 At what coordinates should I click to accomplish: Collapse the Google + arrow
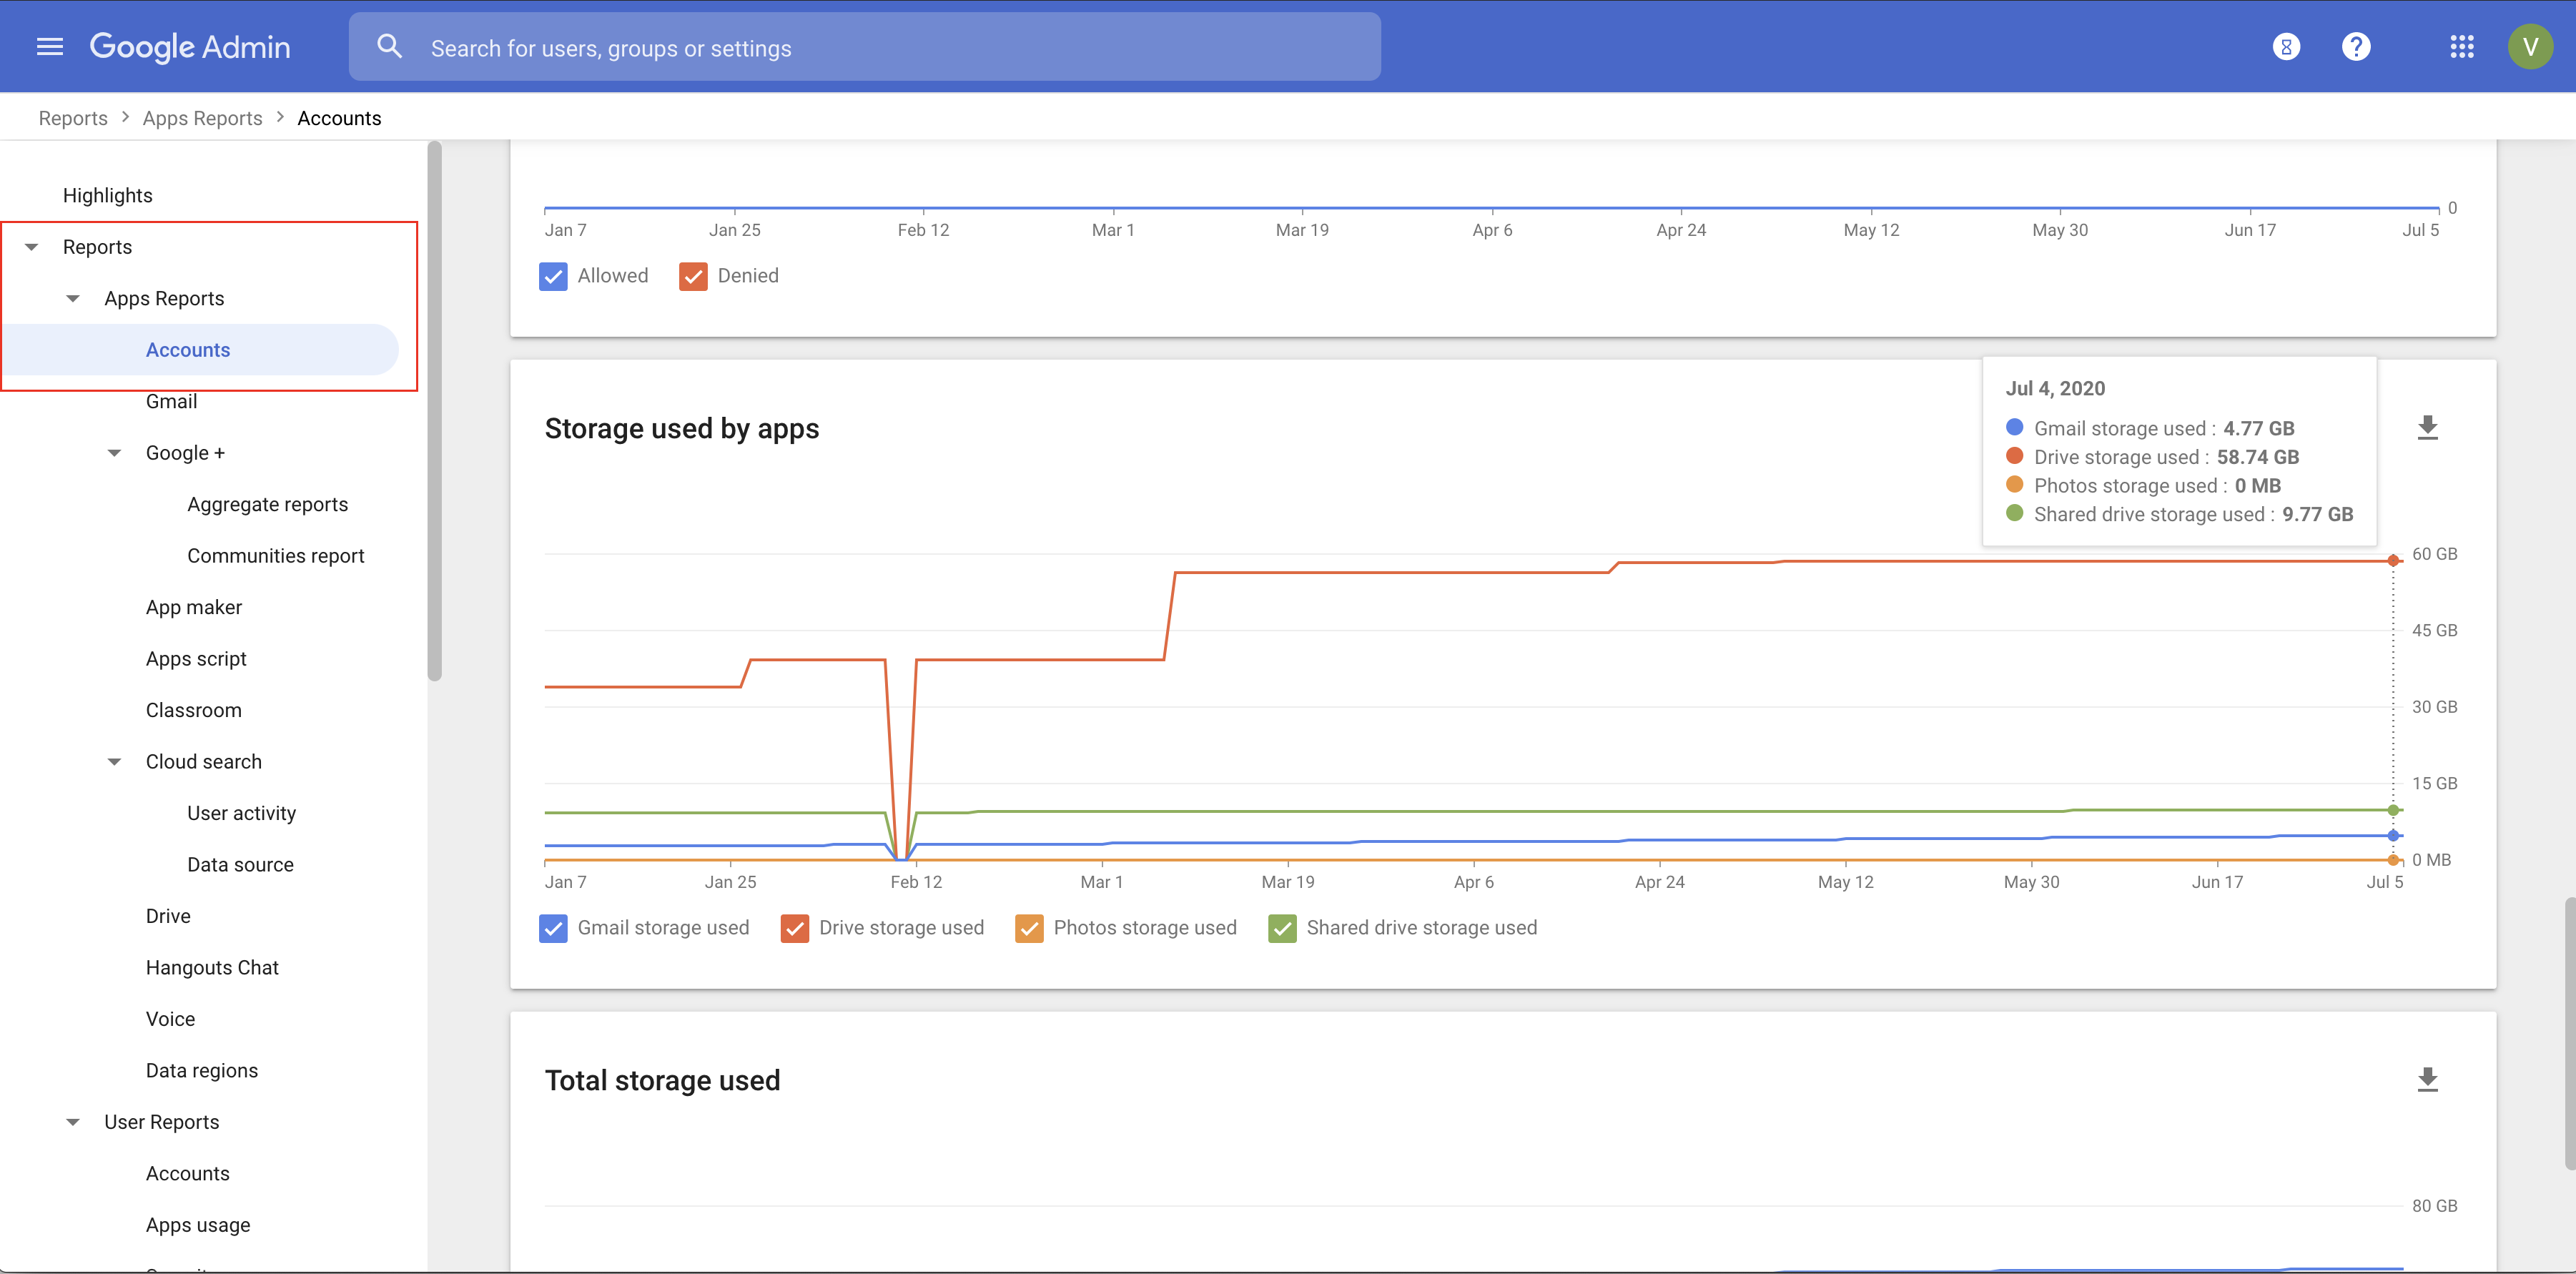coord(114,453)
